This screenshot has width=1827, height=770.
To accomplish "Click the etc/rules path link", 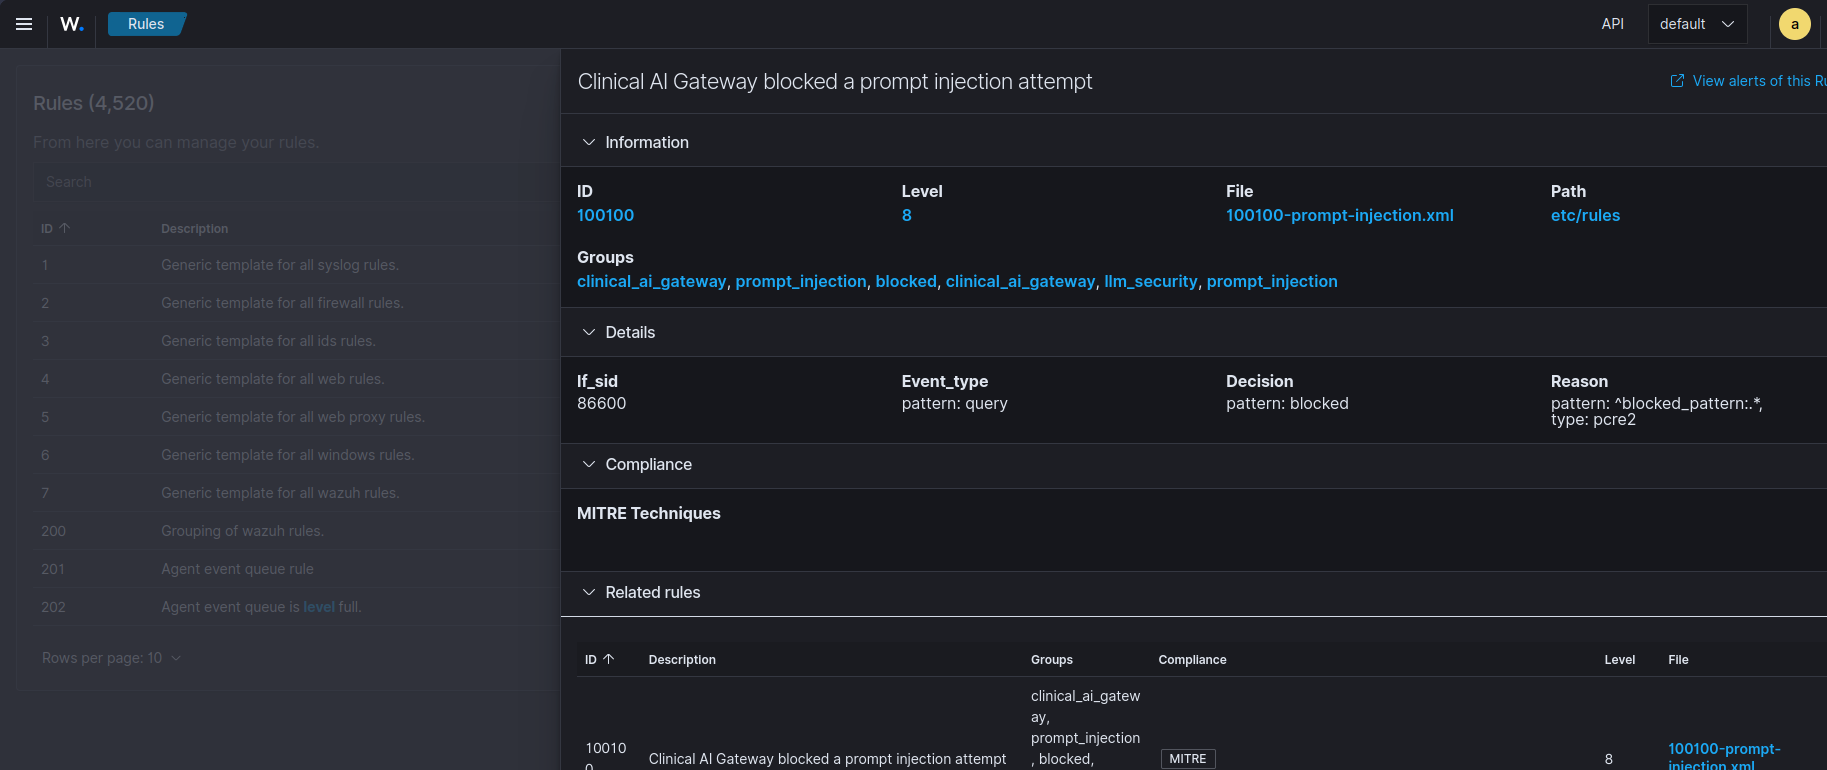I will (1585, 215).
